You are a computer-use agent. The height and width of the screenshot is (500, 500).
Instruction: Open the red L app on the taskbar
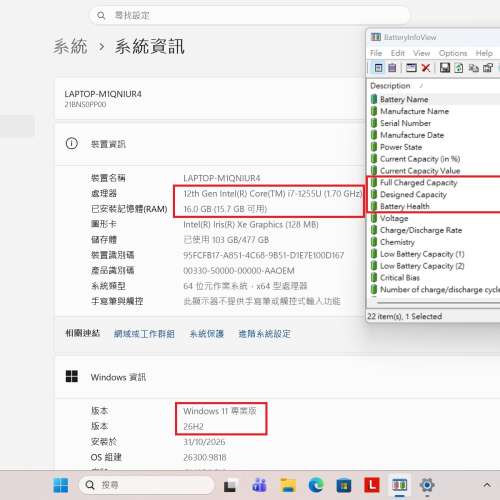pos(372,485)
